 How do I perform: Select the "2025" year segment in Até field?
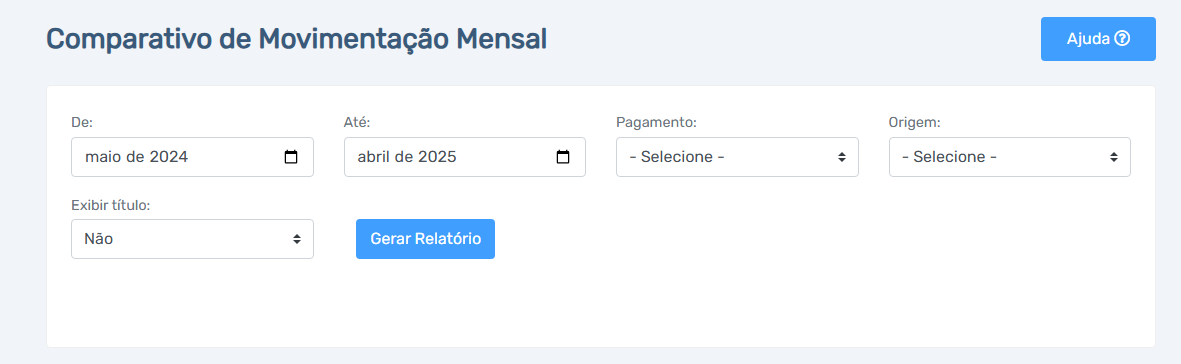pyautogui.click(x=438, y=158)
